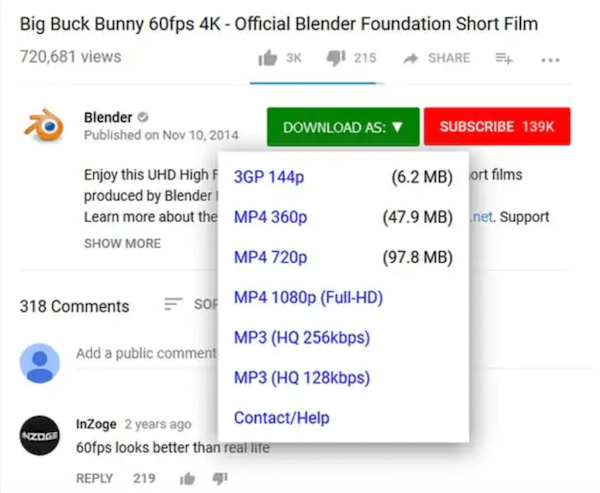Open InZoge username link

pyautogui.click(x=96, y=424)
